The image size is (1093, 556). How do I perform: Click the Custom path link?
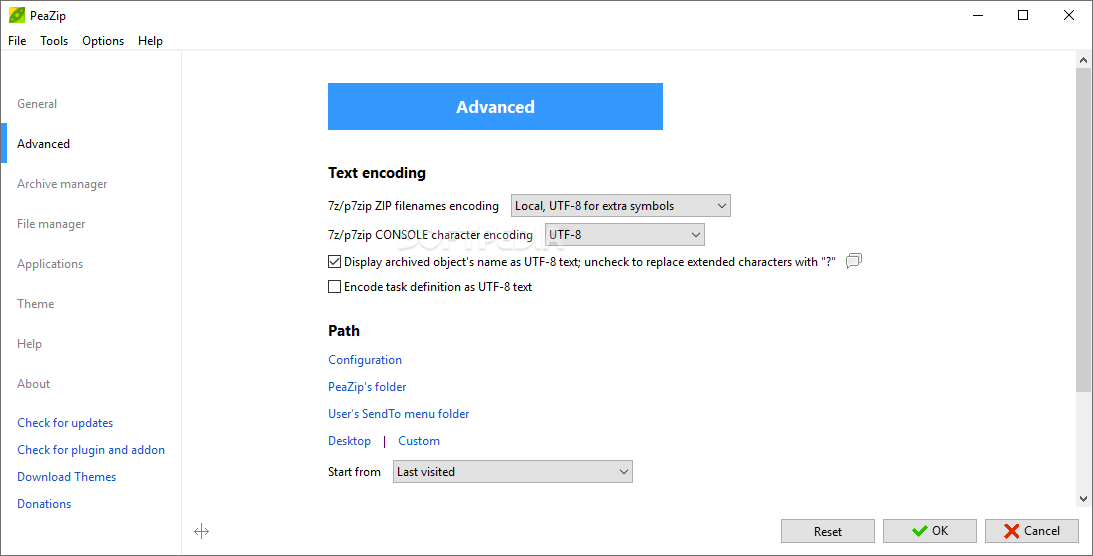pos(419,441)
